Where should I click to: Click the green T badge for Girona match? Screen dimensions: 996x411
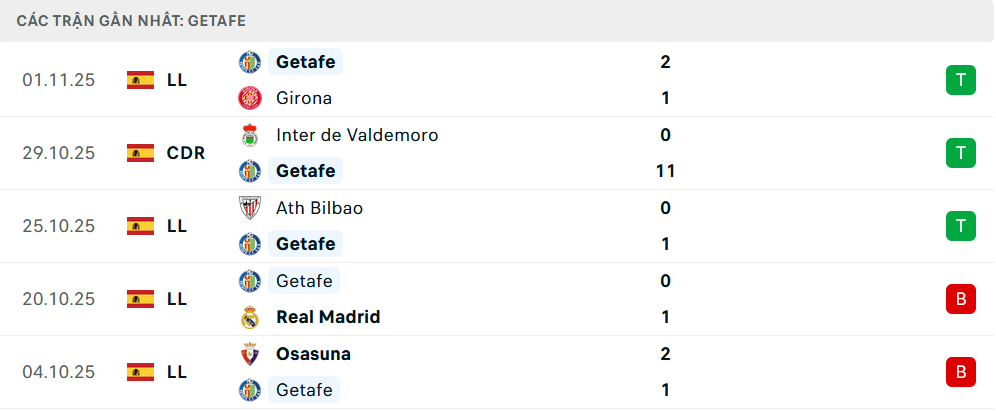coord(960,80)
